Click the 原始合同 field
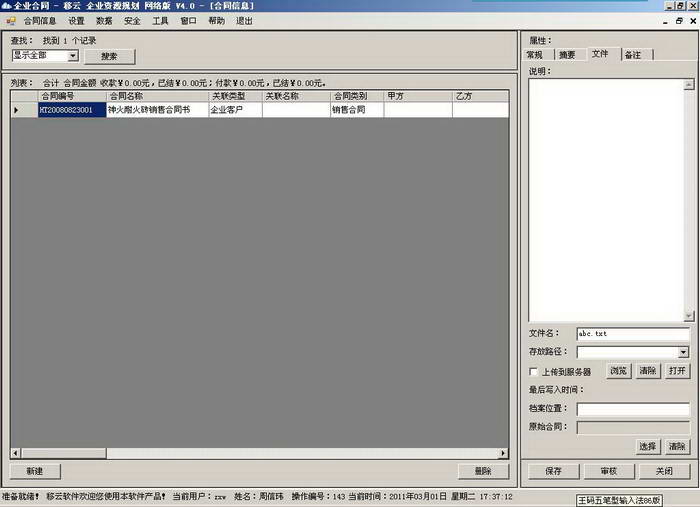The image size is (700, 507). tap(633, 428)
